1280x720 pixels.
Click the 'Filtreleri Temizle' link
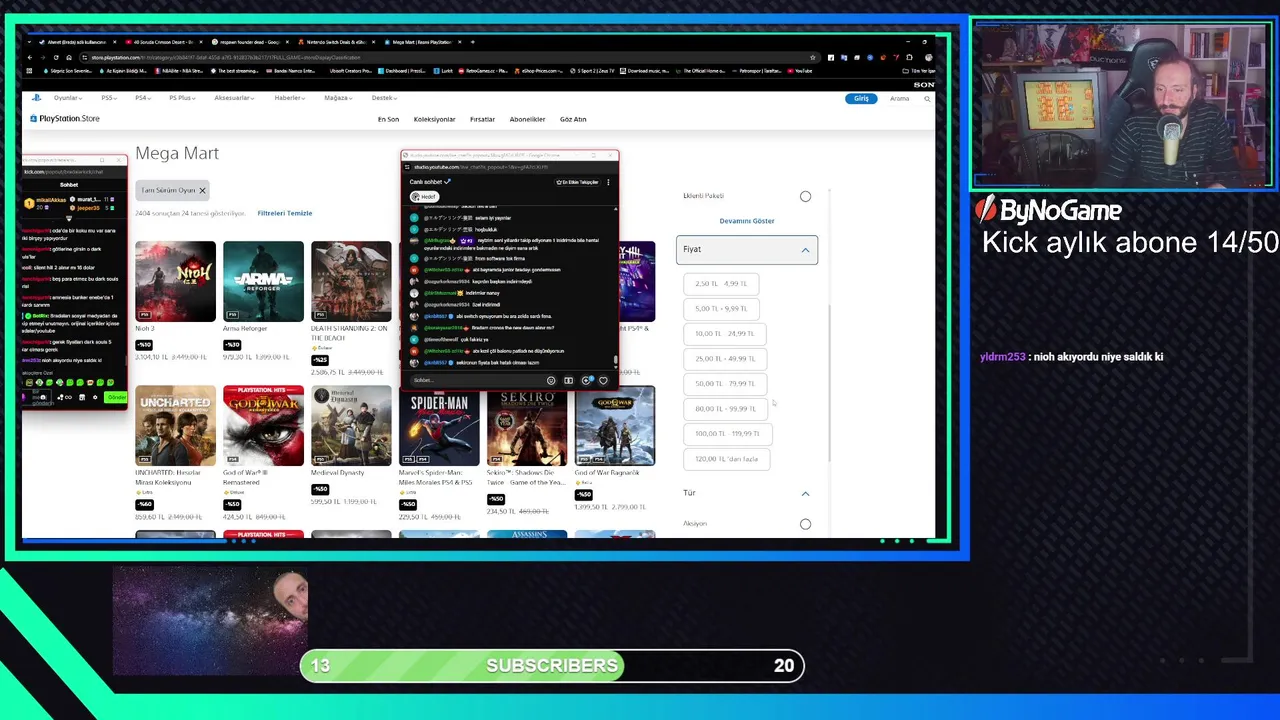coord(285,213)
